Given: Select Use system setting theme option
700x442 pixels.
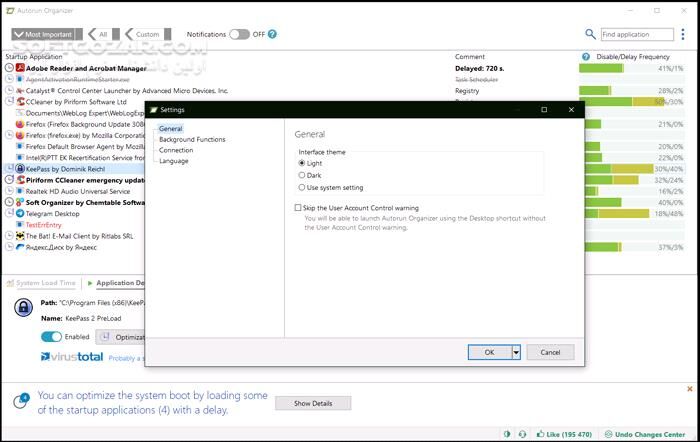Looking at the screenshot, I should tap(303, 187).
